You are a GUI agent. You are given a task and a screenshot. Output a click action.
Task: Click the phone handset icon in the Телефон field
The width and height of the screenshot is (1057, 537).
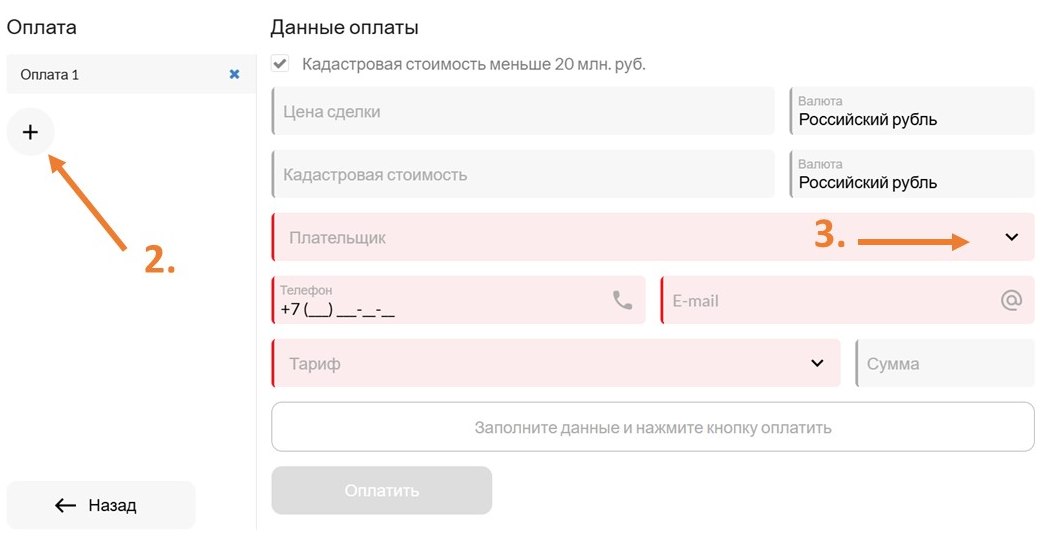622,300
